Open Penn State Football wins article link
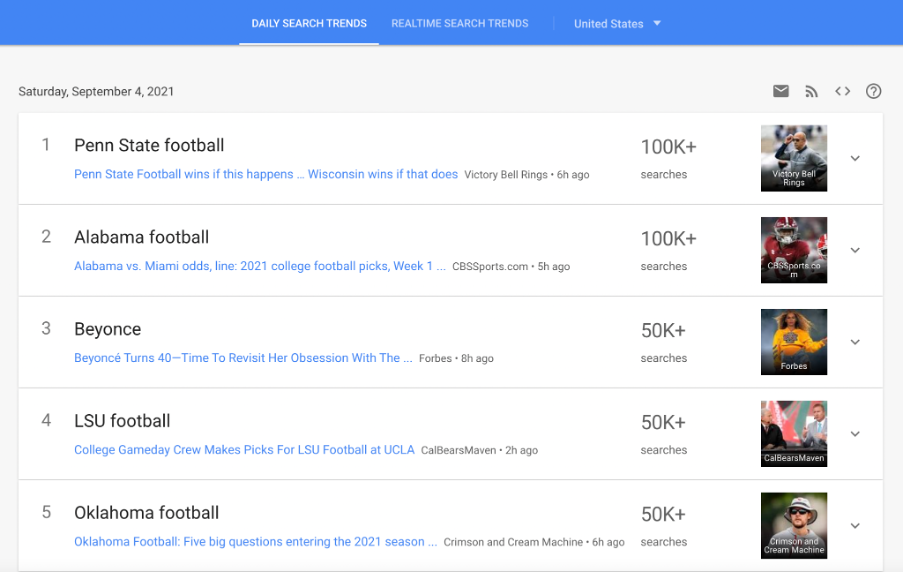The height and width of the screenshot is (572, 904). point(266,174)
